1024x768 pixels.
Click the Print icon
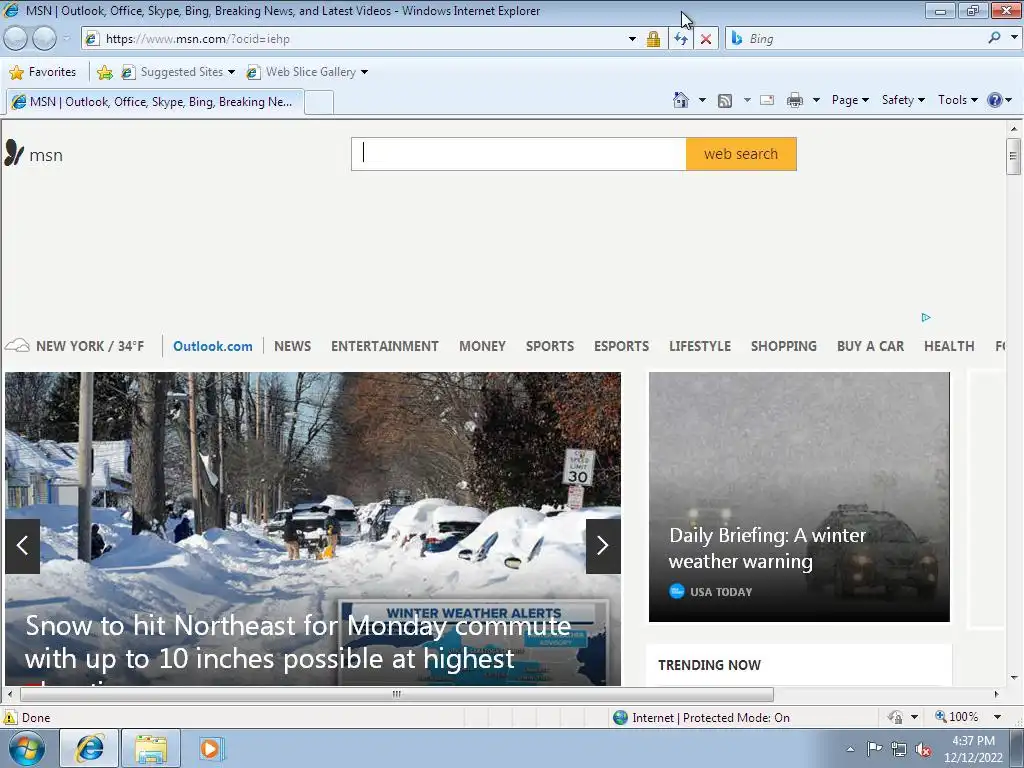pyautogui.click(x=795, y=100)
